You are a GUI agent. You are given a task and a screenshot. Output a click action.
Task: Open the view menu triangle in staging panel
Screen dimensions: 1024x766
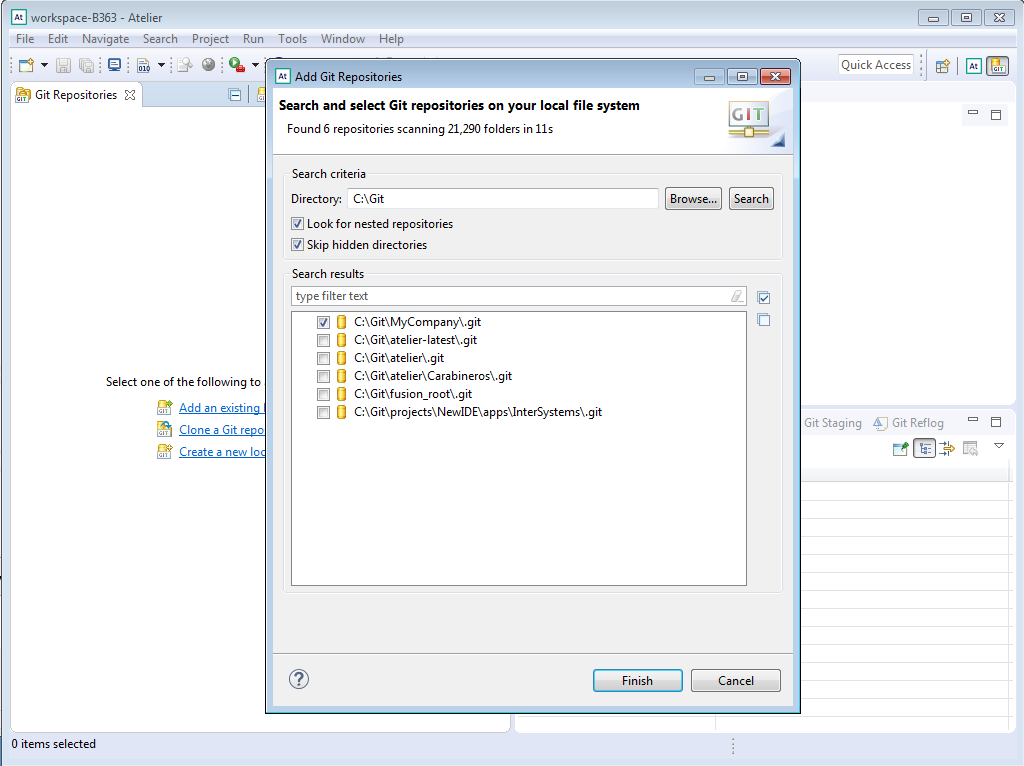point(999,446)
